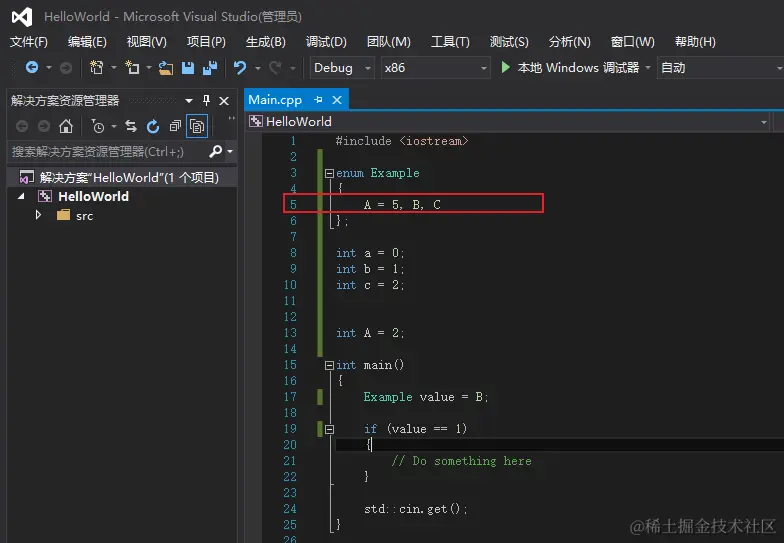The image size is (784, 543).
Task: Expand the src folder
Action: point(38,215)
